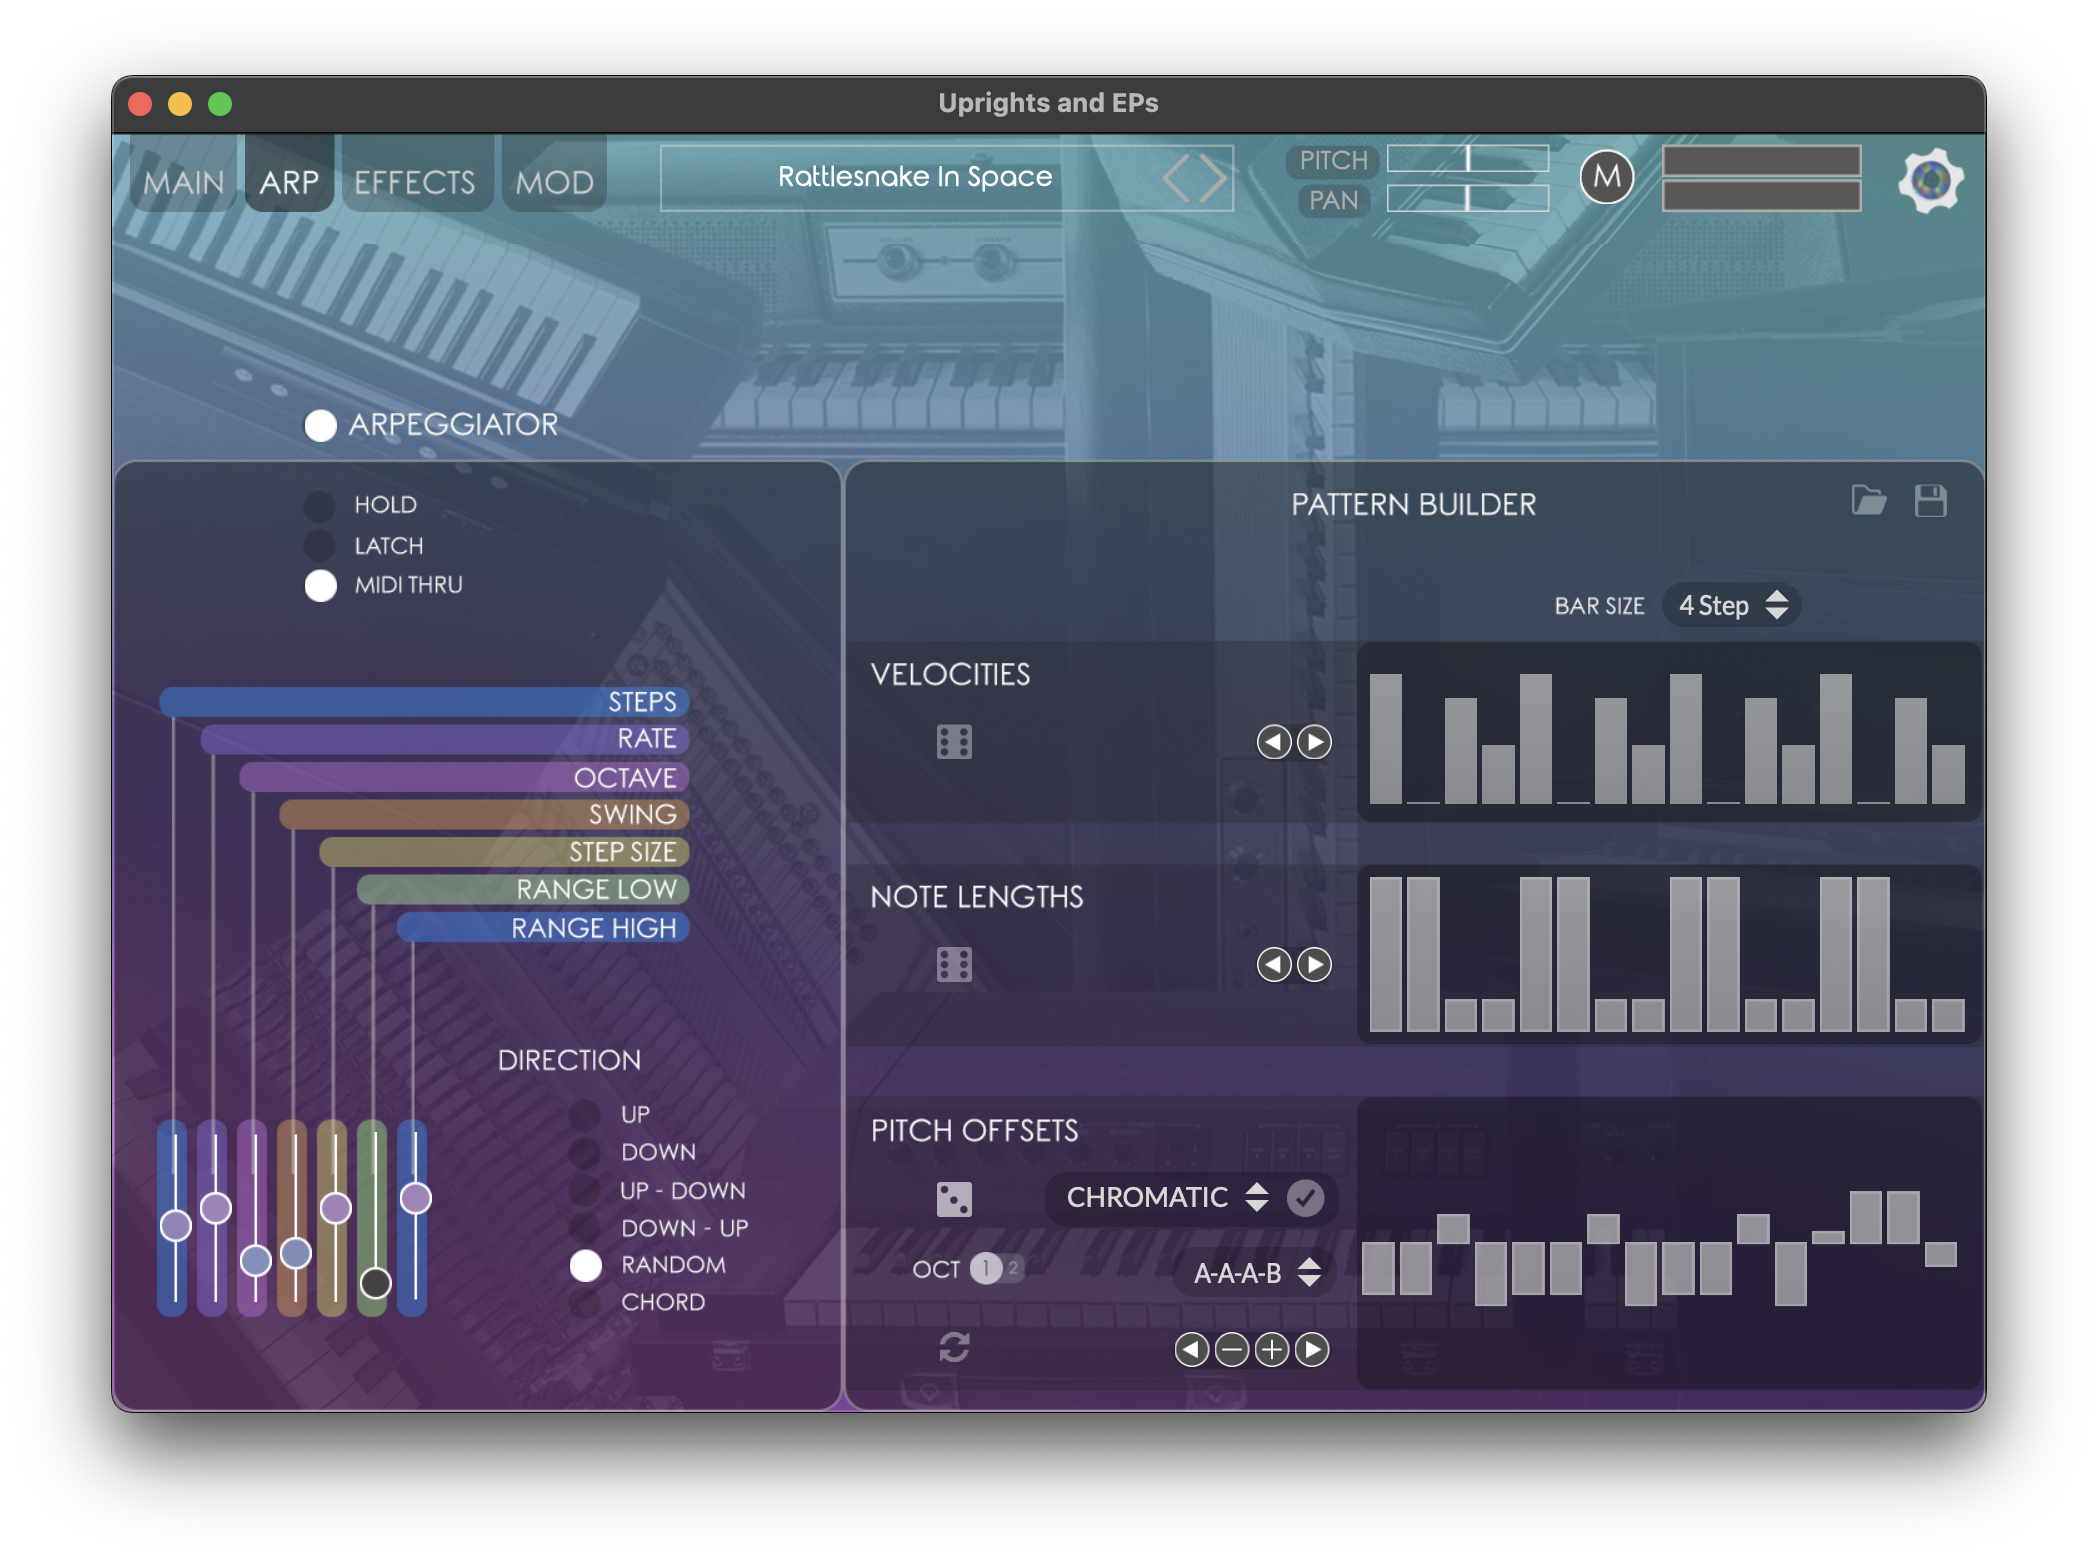2098x1560 pixels.
Task: Click the pitch offsets refresh icon
Action: click(954, 1347)
